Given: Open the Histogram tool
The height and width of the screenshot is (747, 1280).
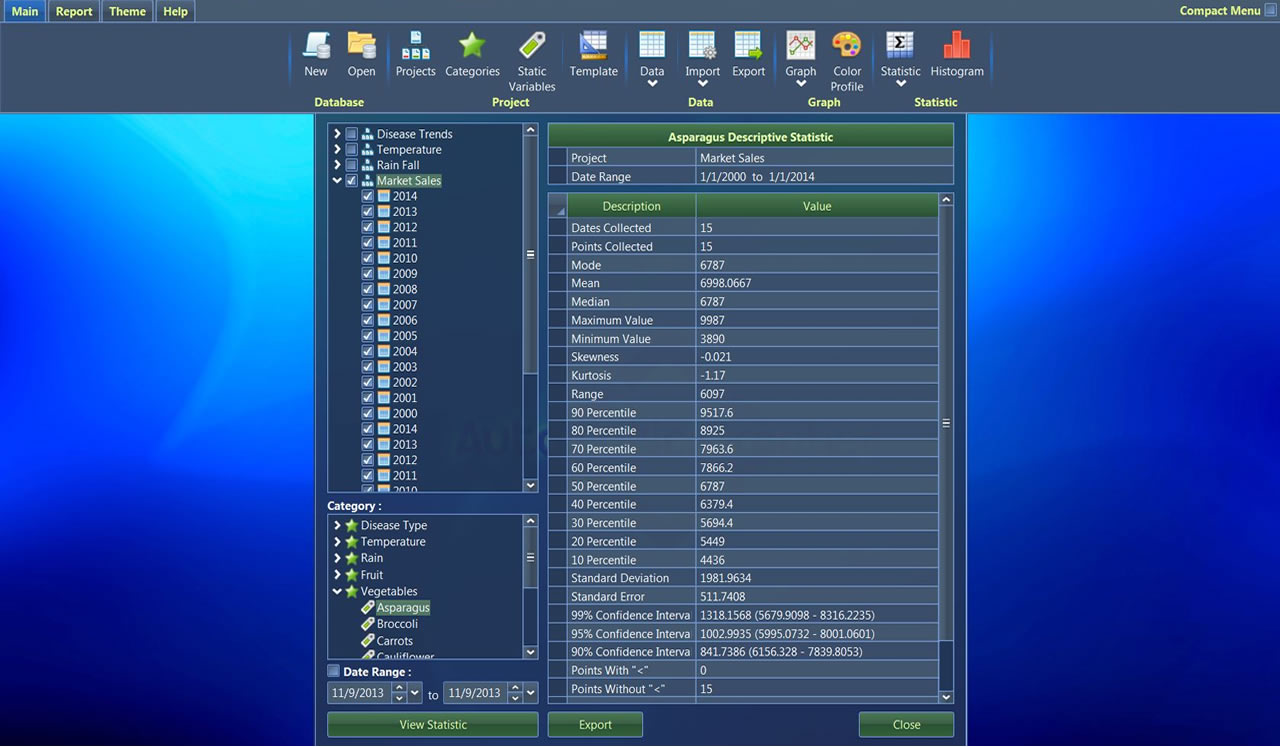Looking at the screenshot, I should (957, 45).
